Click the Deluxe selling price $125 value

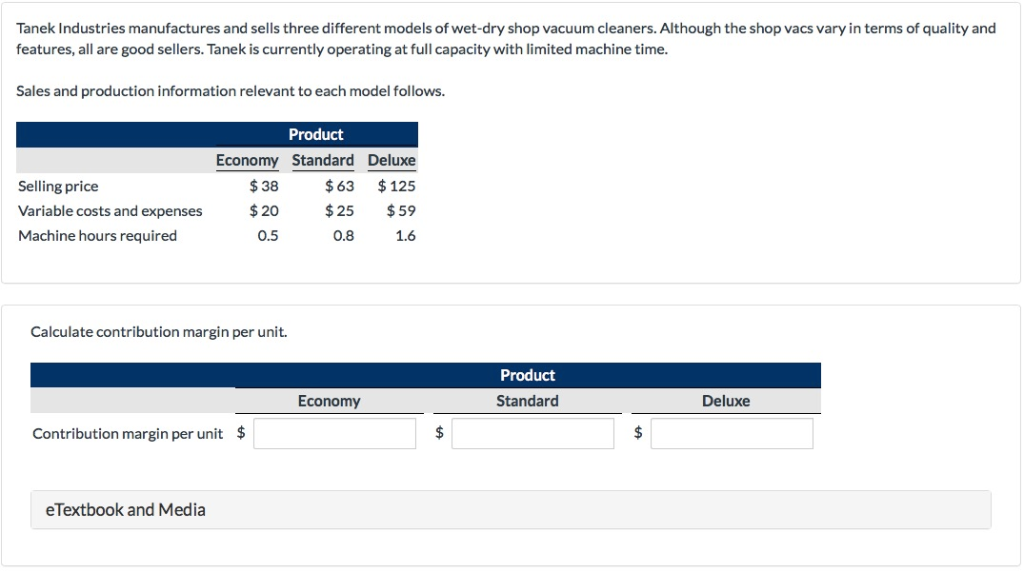pos(396,186)
